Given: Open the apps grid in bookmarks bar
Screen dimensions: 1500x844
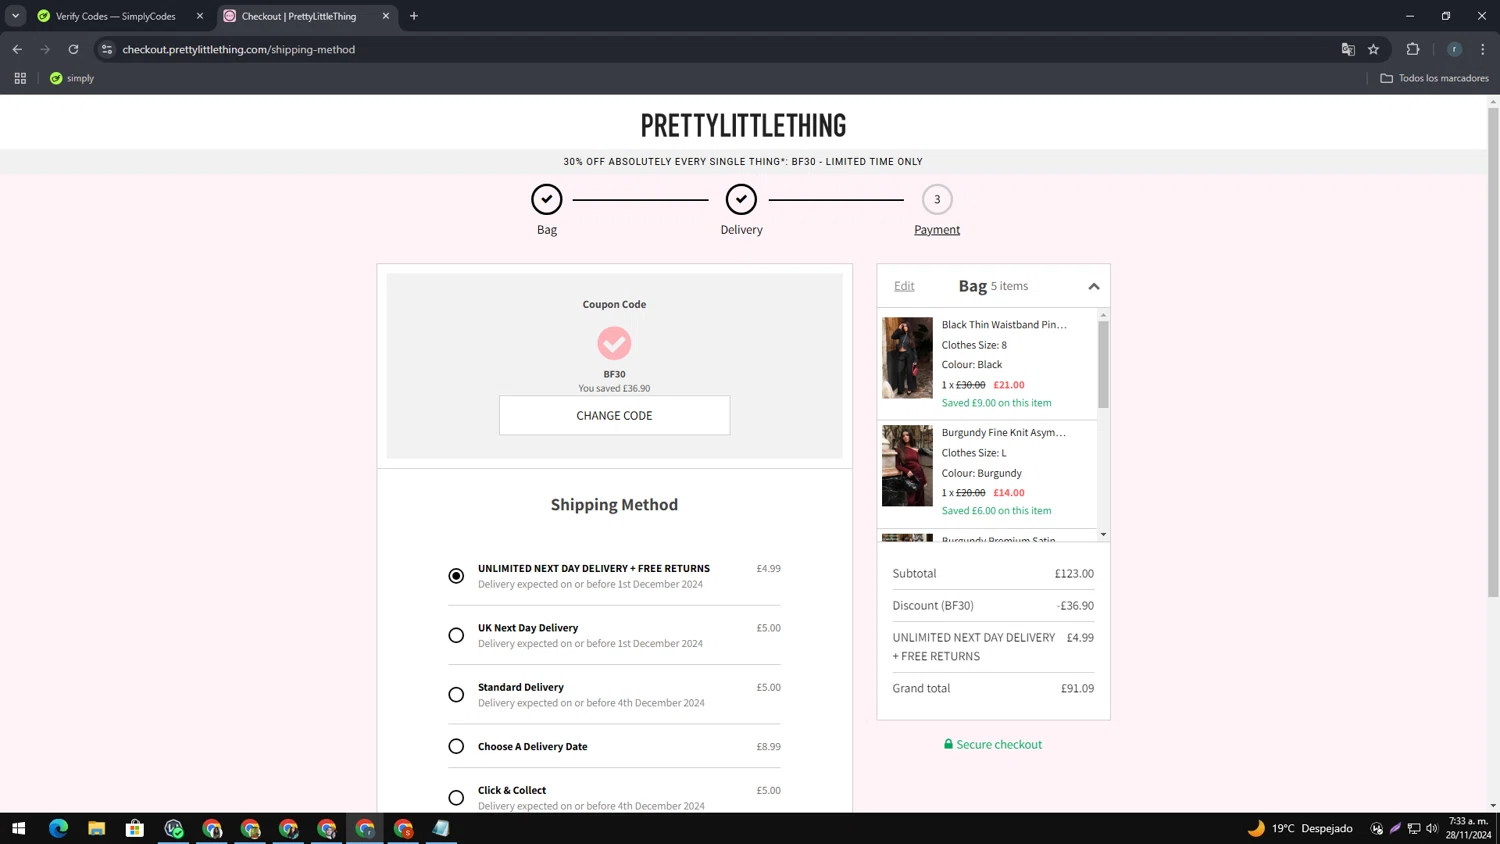Looking at the screenshot, I should 20,78.
